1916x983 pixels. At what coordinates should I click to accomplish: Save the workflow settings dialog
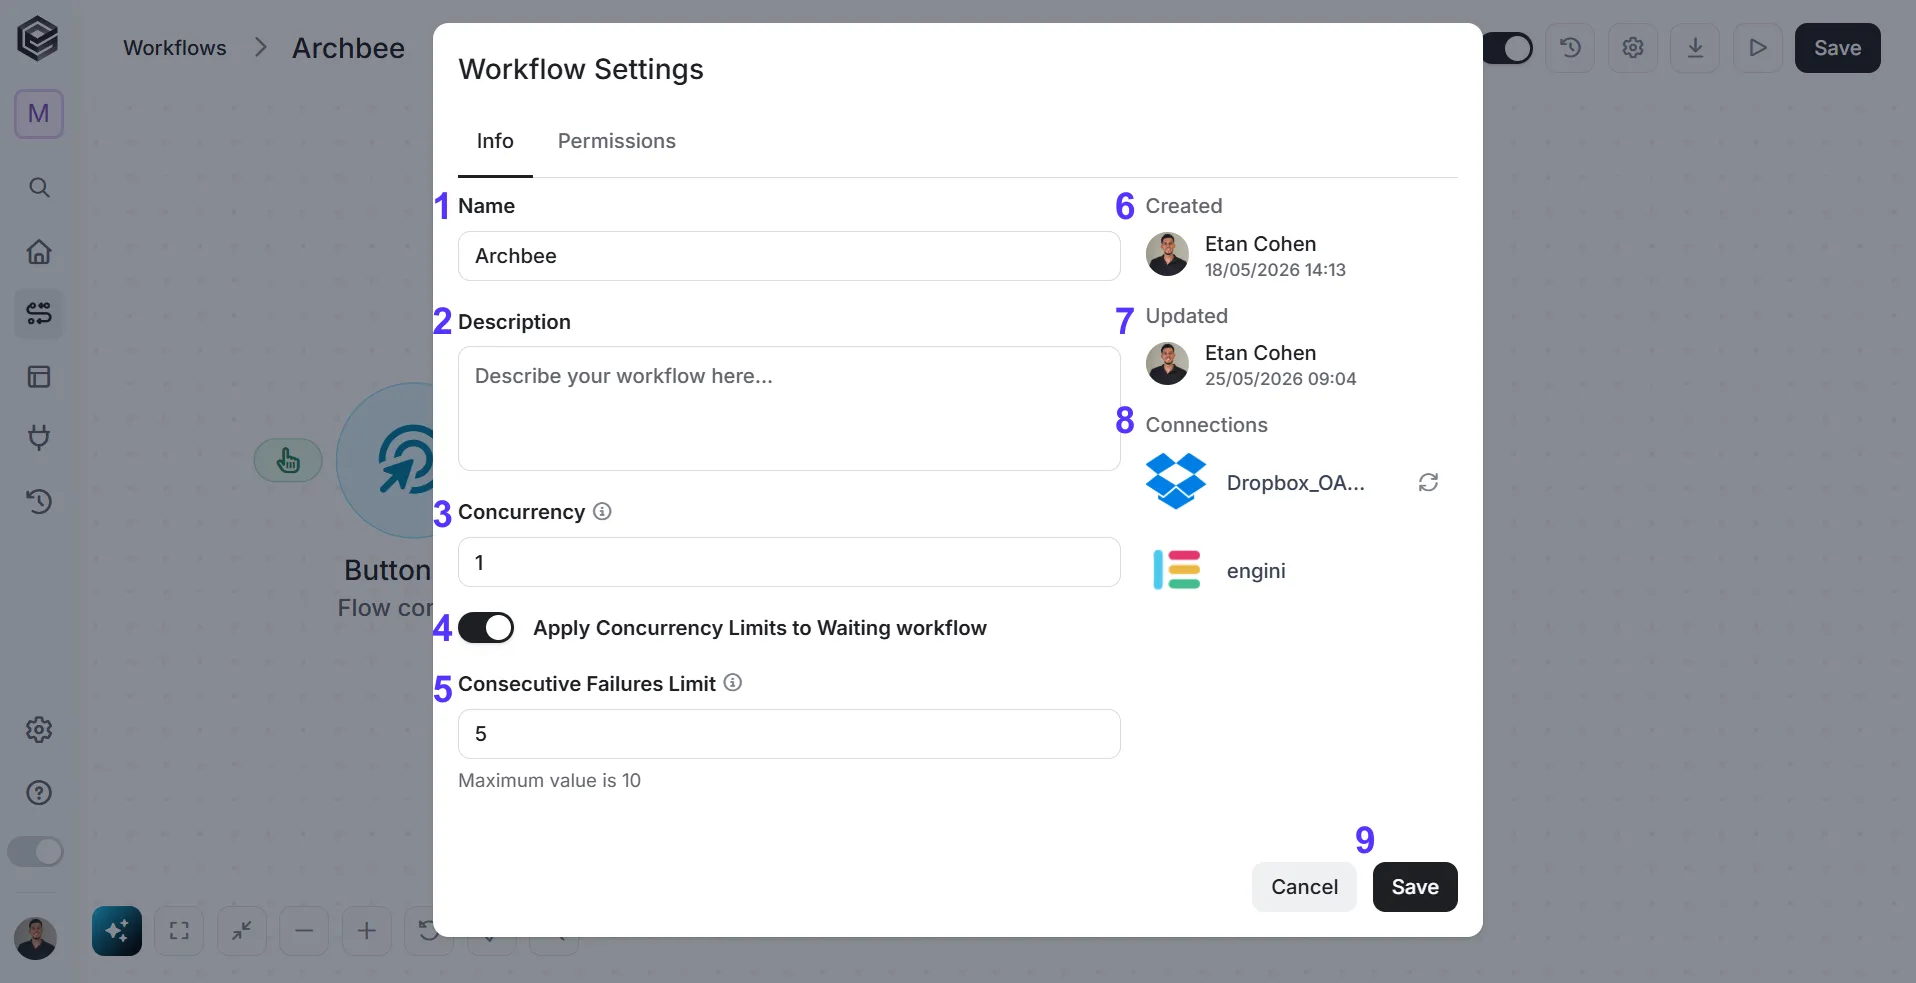click(x=1415, y=887)
